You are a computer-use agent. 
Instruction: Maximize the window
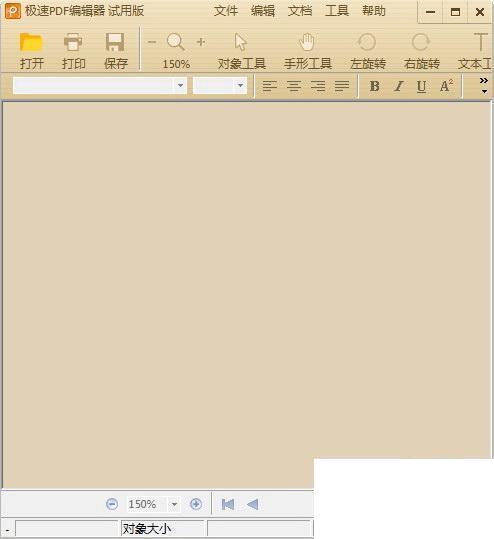pyautogui.click(x=455, y=12)
